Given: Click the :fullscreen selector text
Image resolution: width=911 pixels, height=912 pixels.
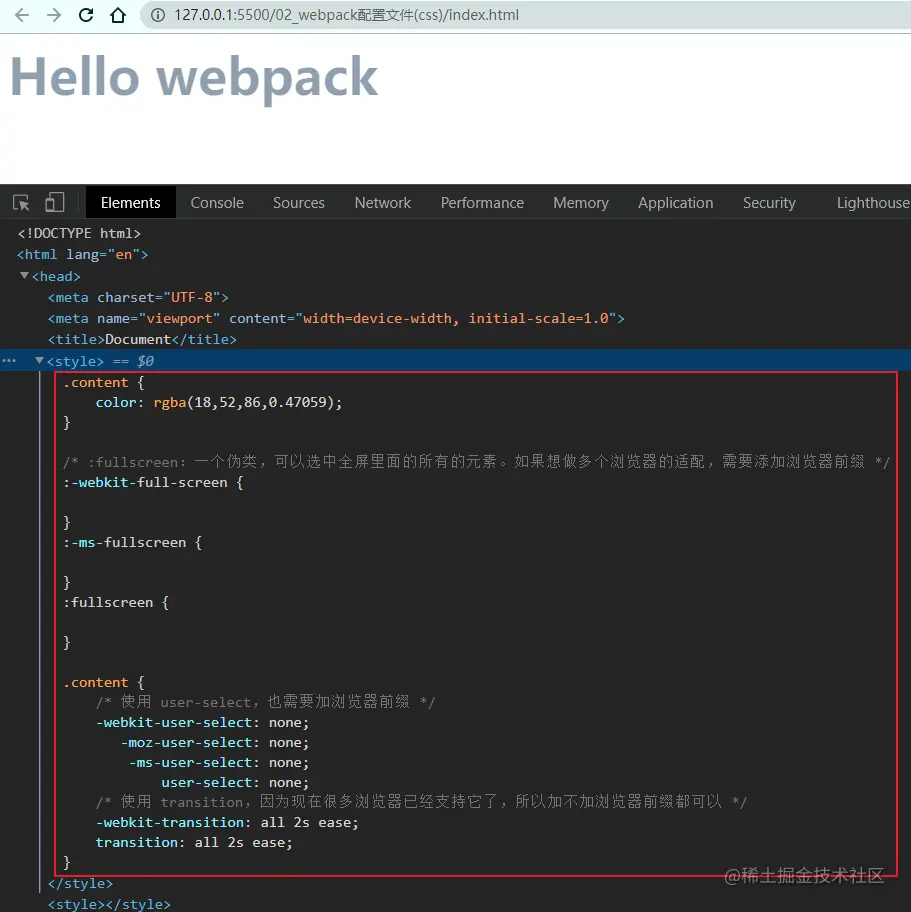Looking at the screenshot, I should click(108, 603).
